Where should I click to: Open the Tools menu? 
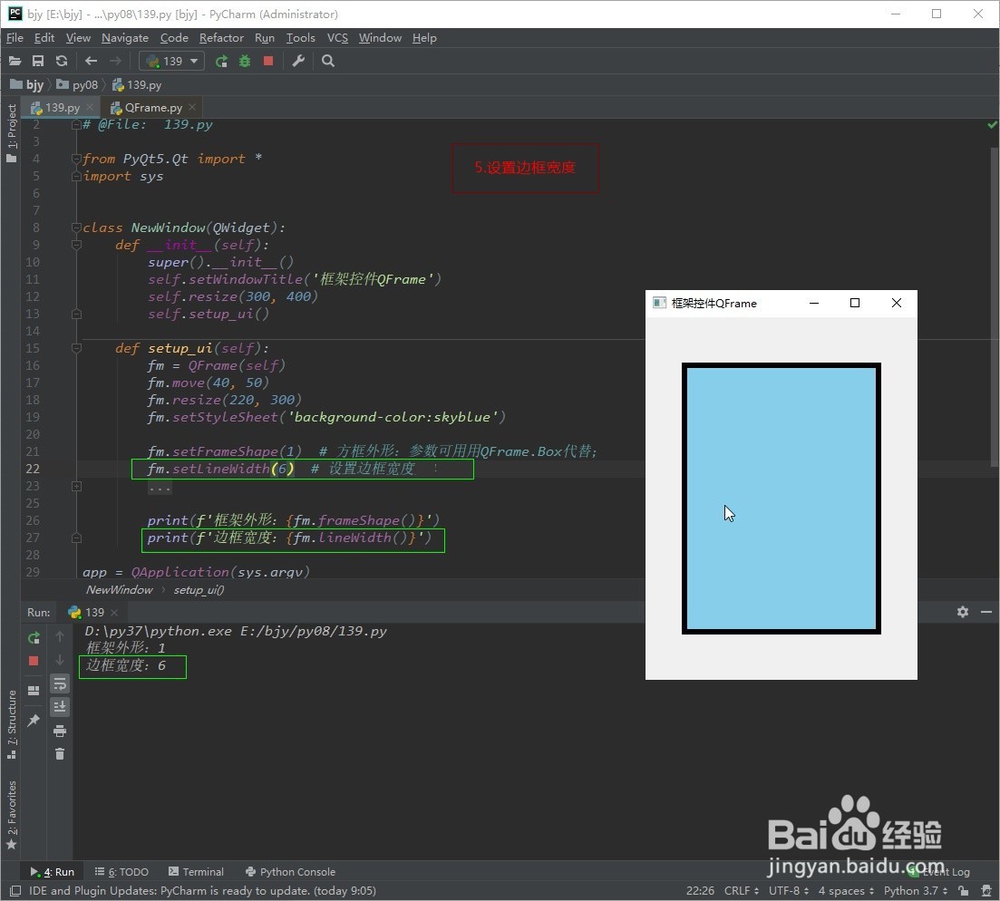(x=300, y=38)
